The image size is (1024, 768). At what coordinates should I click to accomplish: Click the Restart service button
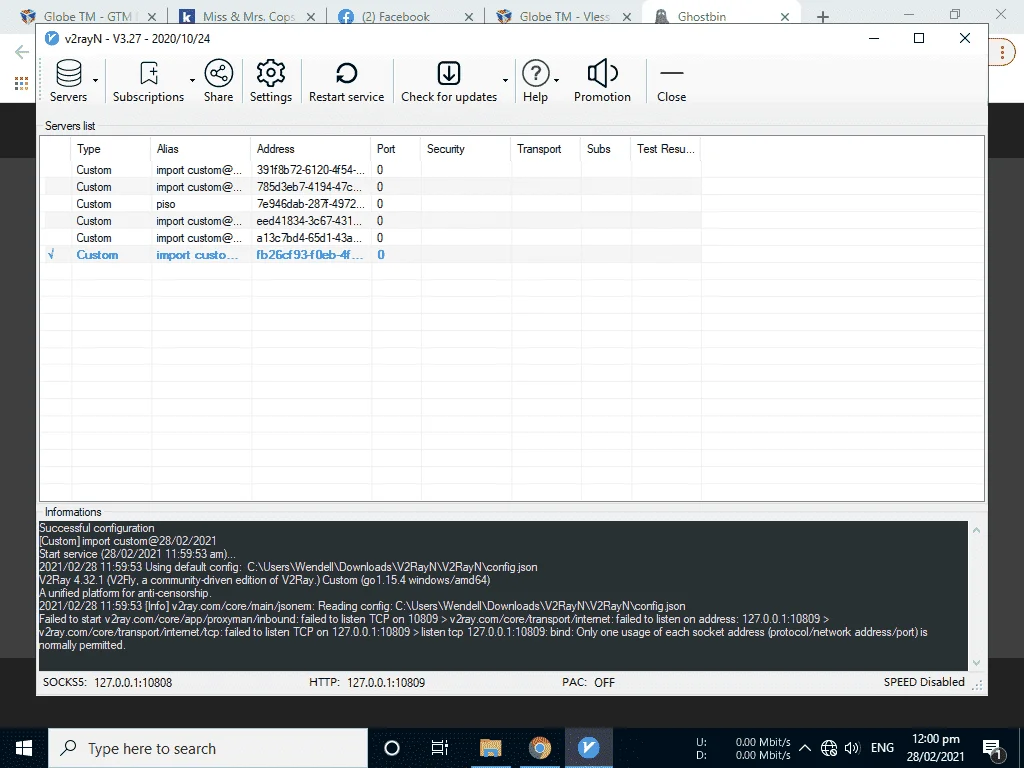click(346, 80)
